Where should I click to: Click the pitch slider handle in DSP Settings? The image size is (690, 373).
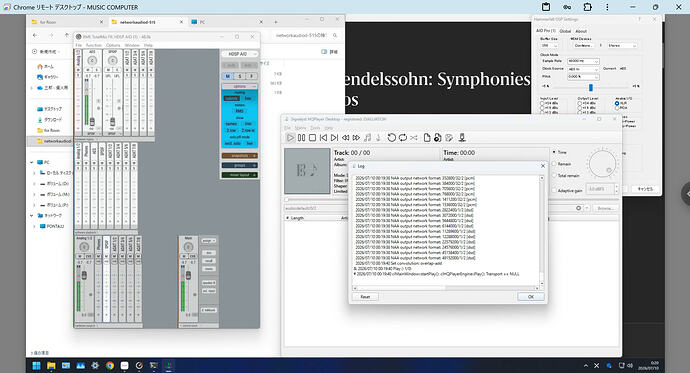[591, 88]
